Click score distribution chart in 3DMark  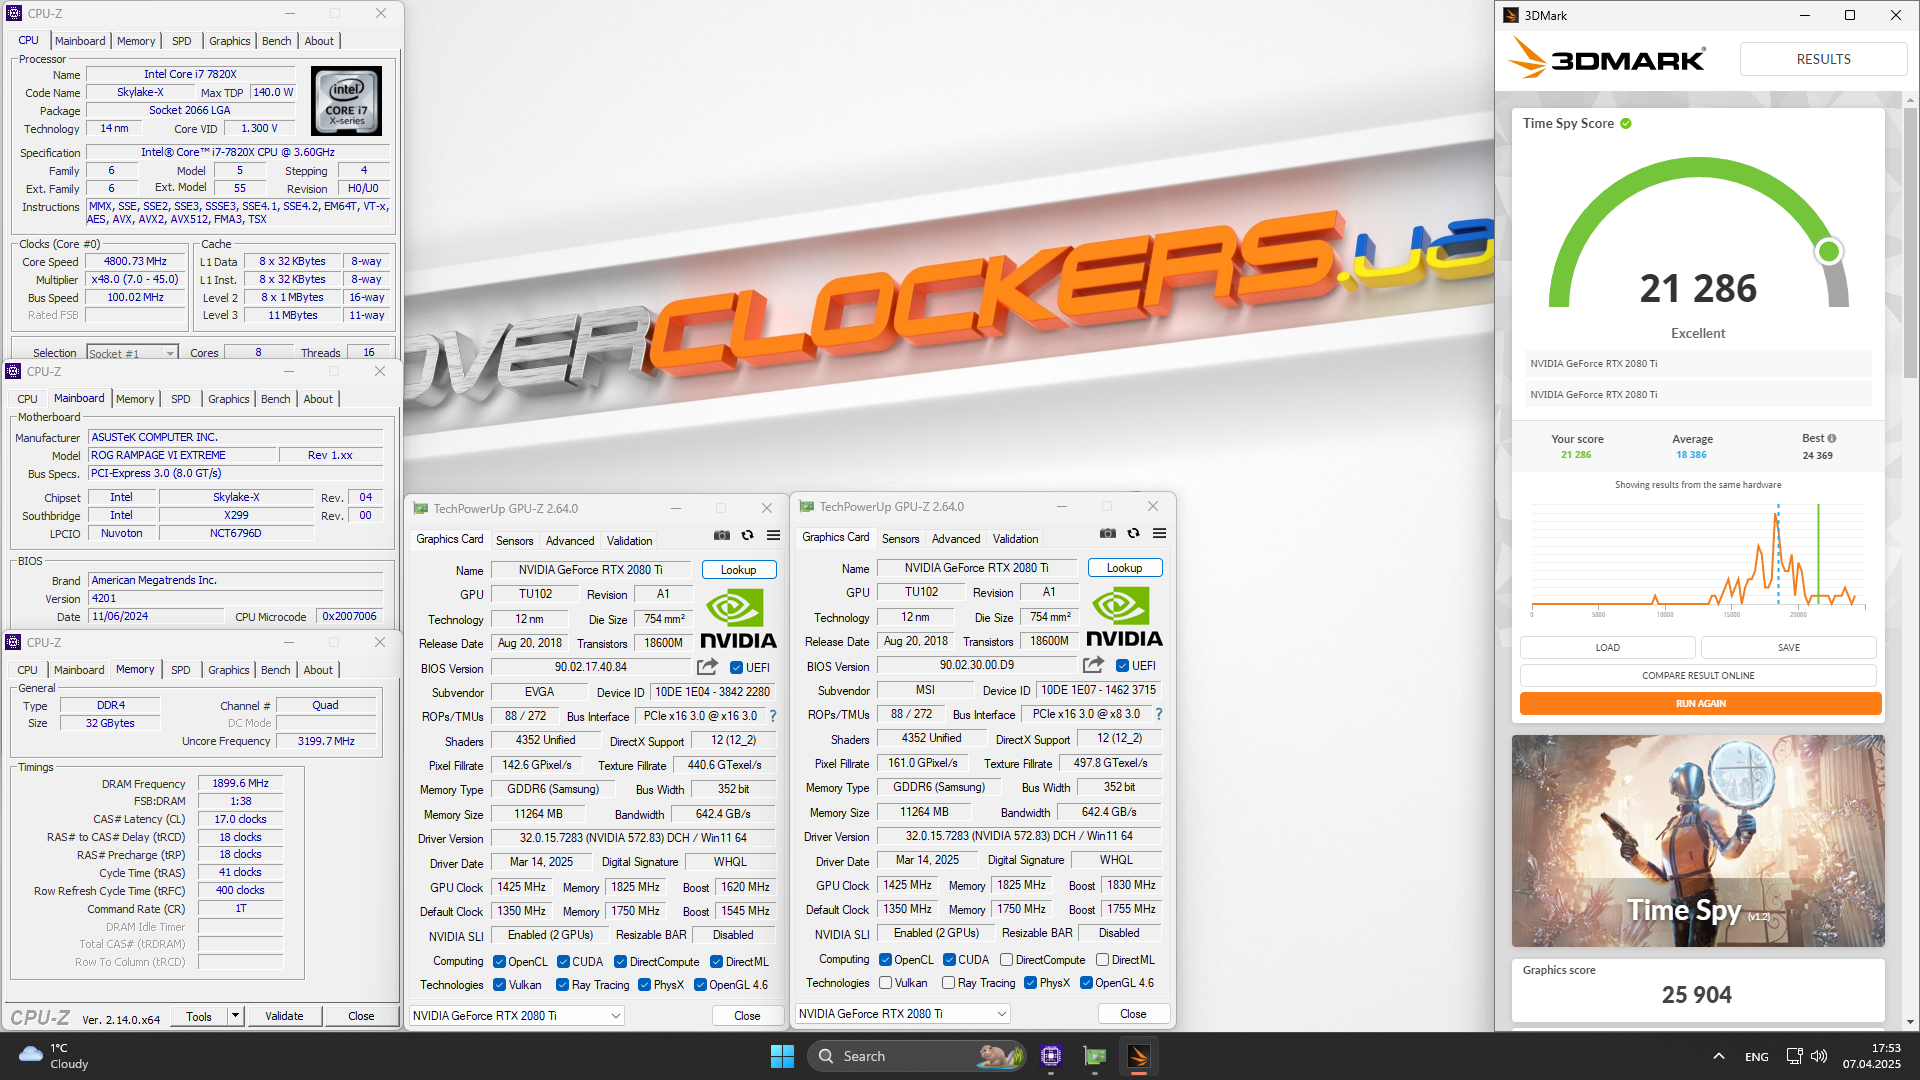(1698, 560)
